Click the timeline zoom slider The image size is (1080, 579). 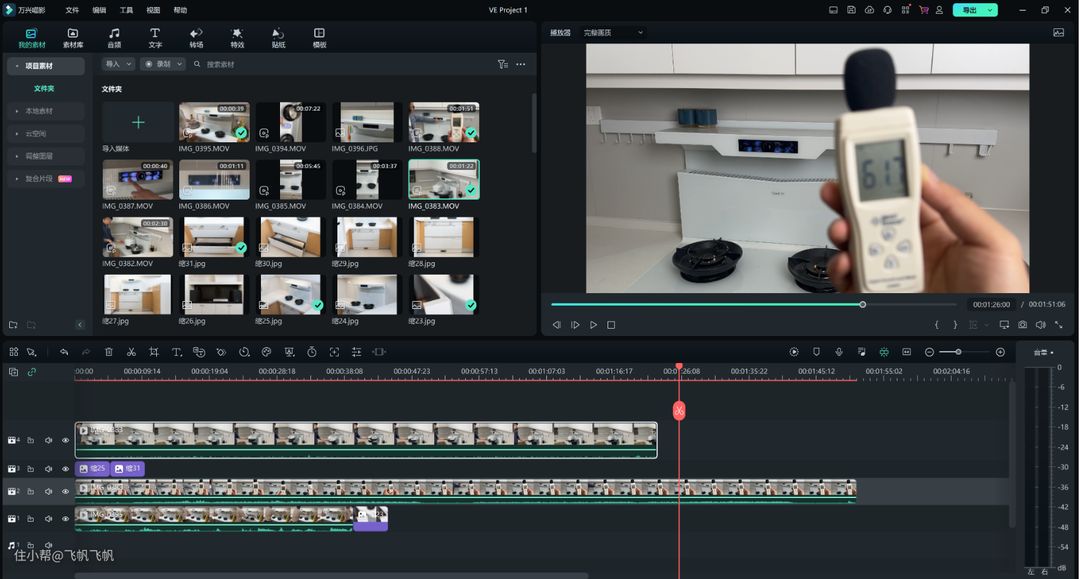click(x=958, y=352)
